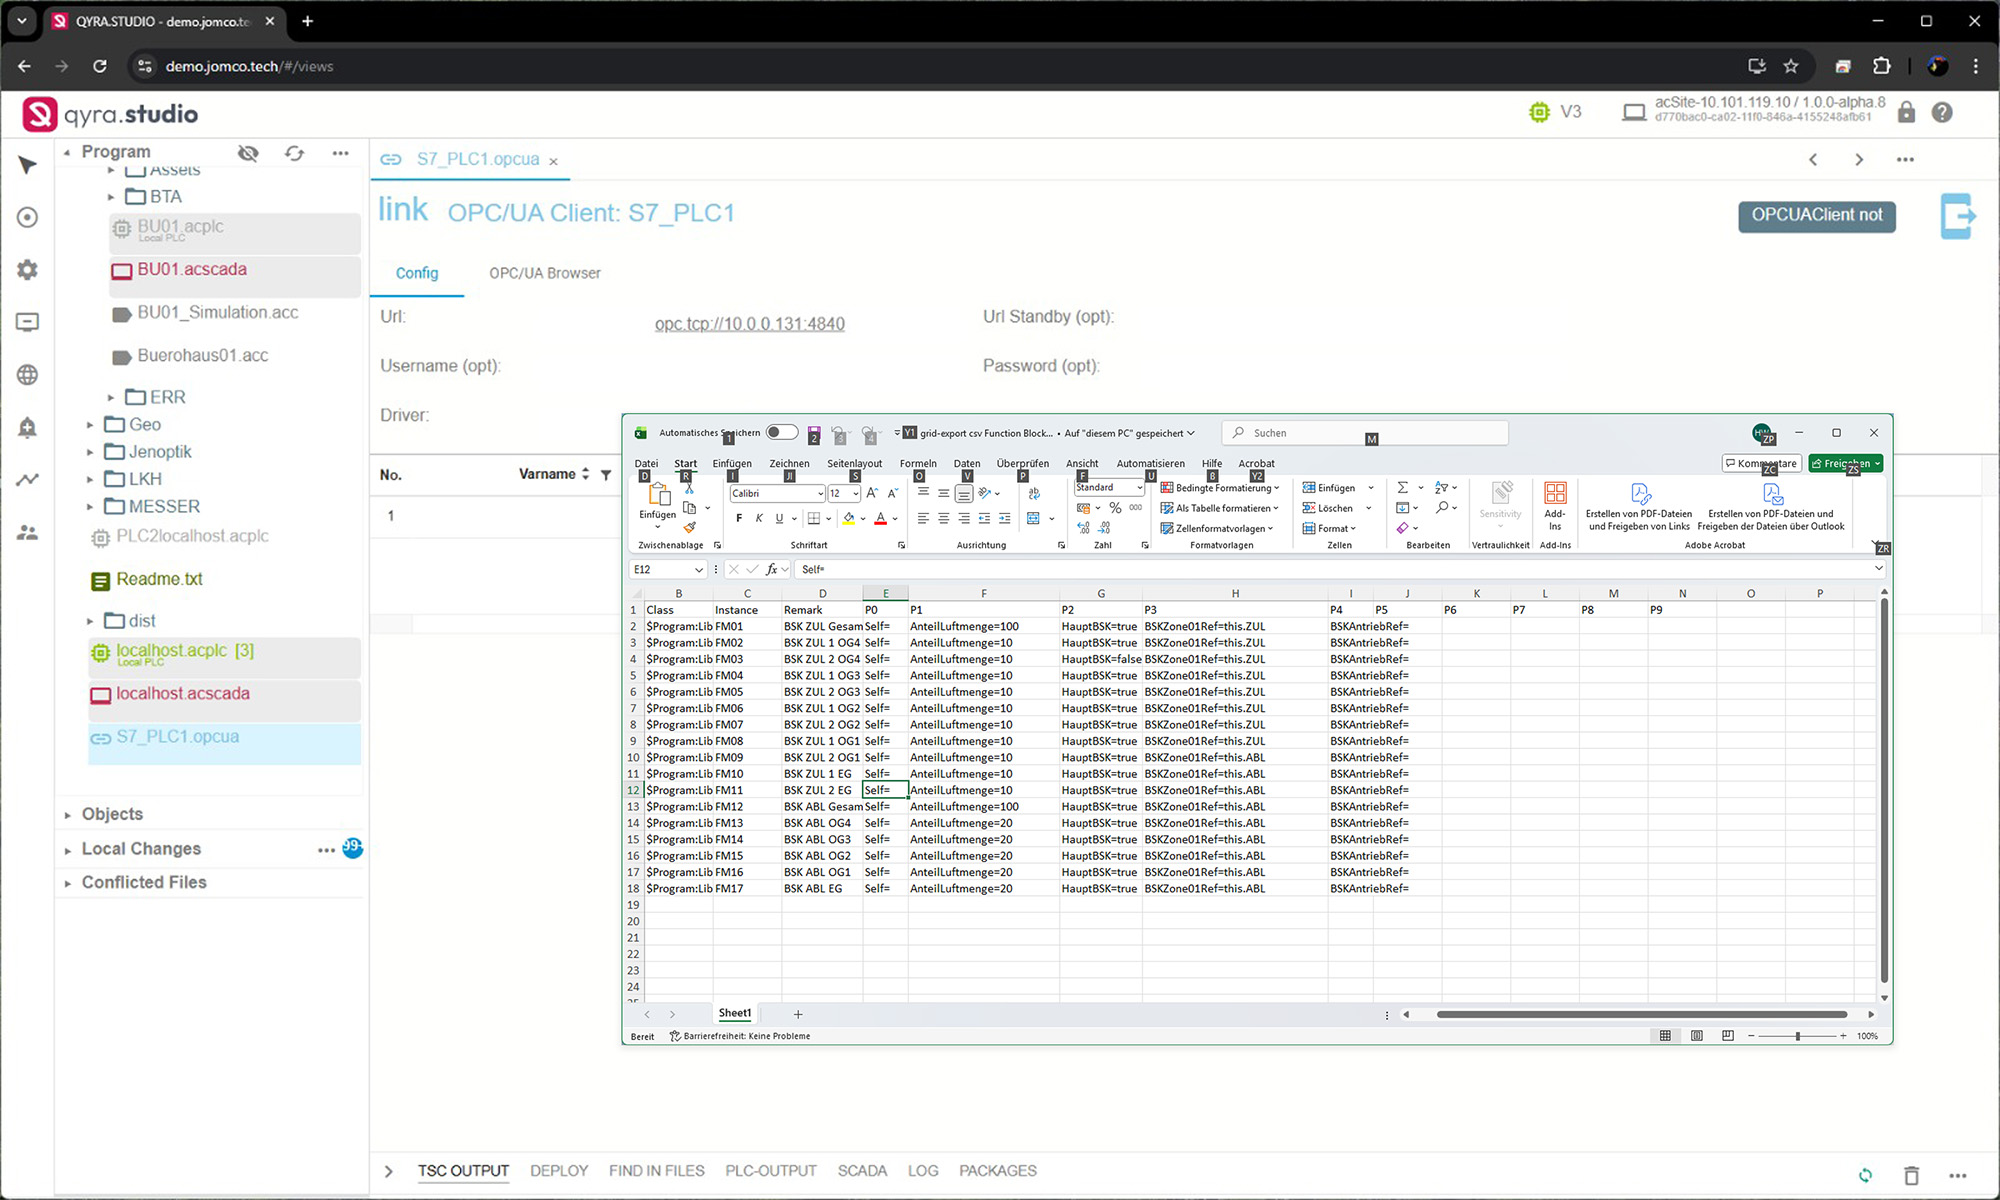2000x1200 pixels.
Task: Open the bell alarm icon in left sidebar
Action: pyautogui.click(x=27, y=428)
